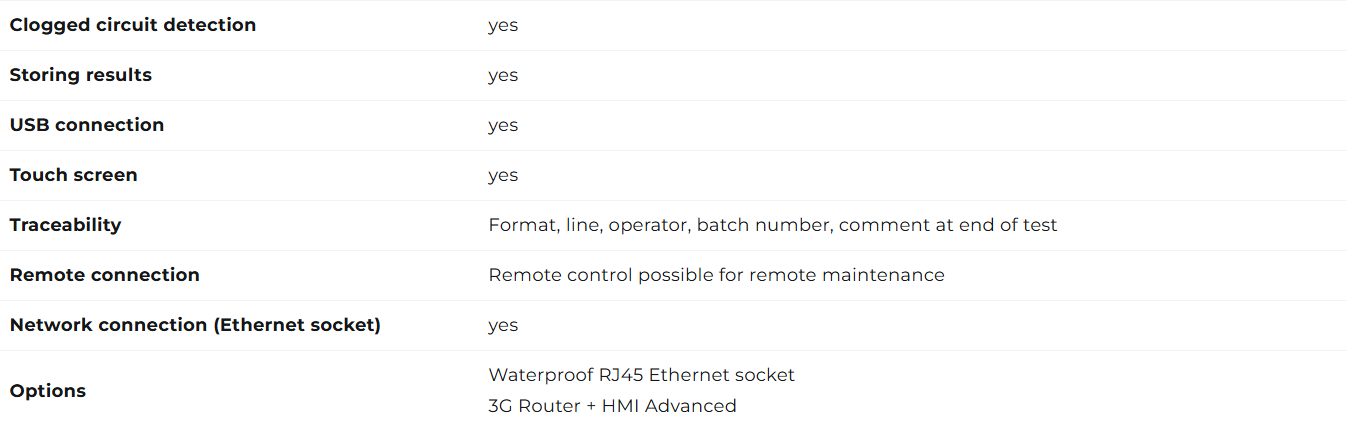Click "batch number" in the Traceability value
Image resolution: width=1347 pixels, height=430 pixels.
coord(764,225)
